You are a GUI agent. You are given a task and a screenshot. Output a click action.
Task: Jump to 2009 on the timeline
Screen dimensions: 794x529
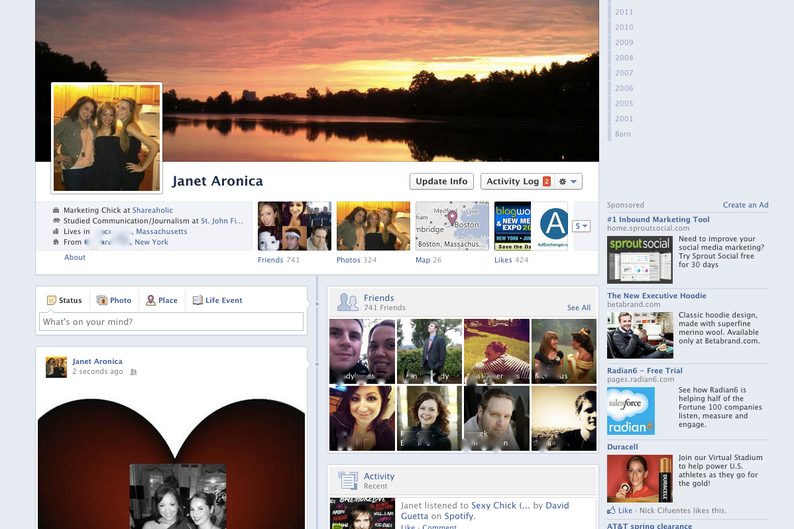click(x=624, y=42)
